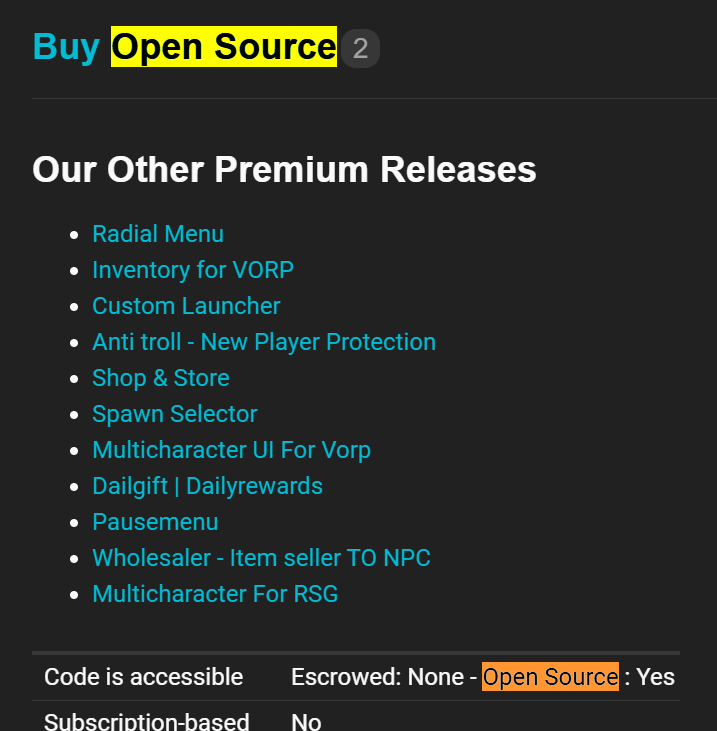
Task: Open Wholesaler - Item seller TO NPC
Action: pos(261,558)
